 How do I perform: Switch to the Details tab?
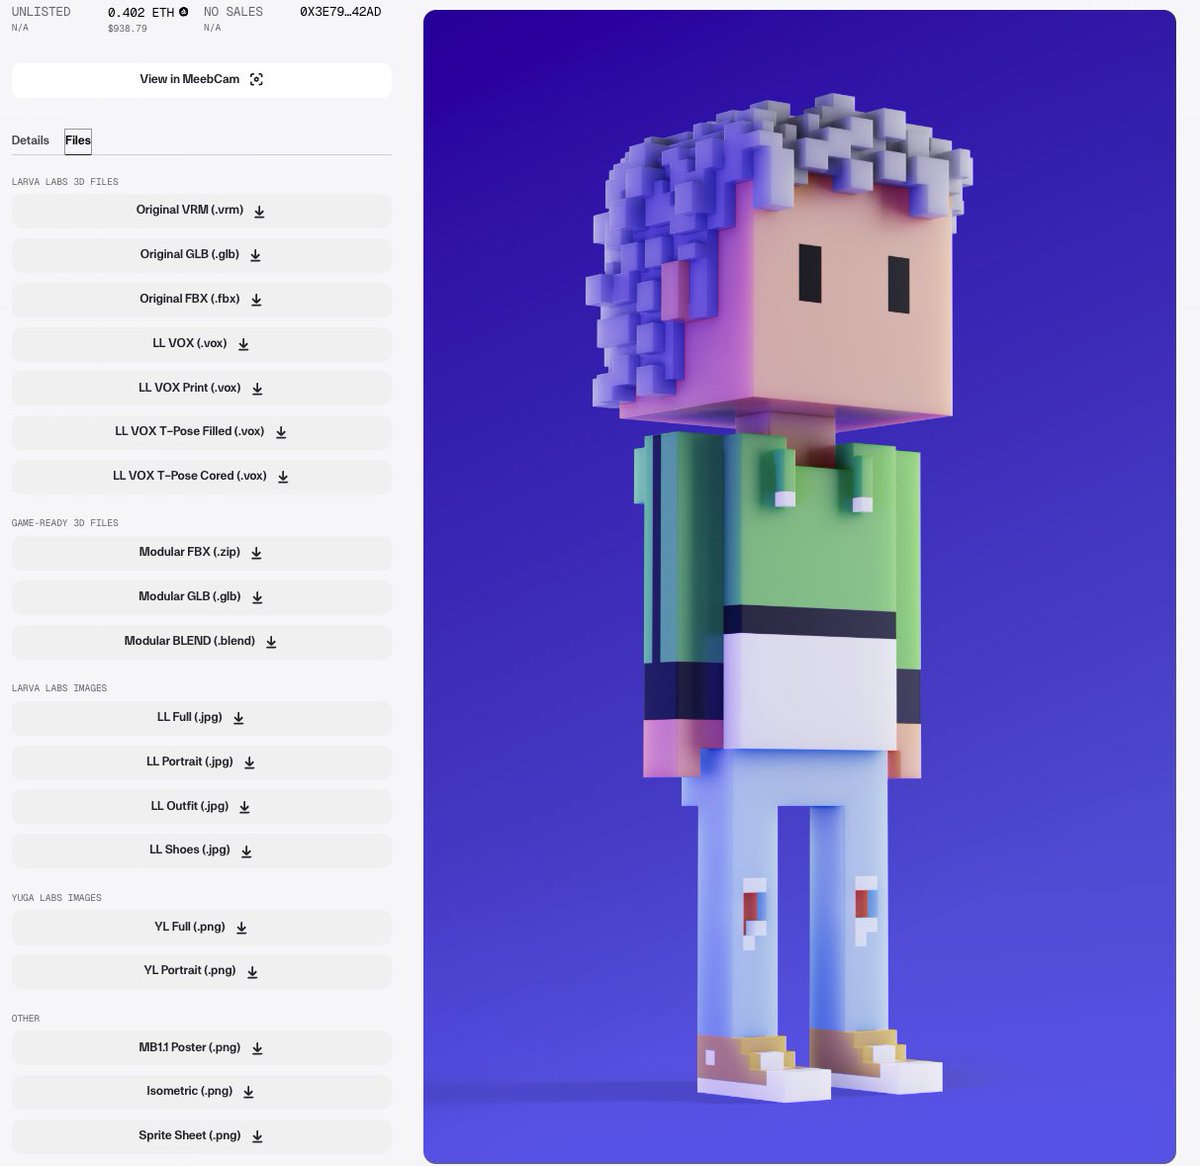(30, 141)
